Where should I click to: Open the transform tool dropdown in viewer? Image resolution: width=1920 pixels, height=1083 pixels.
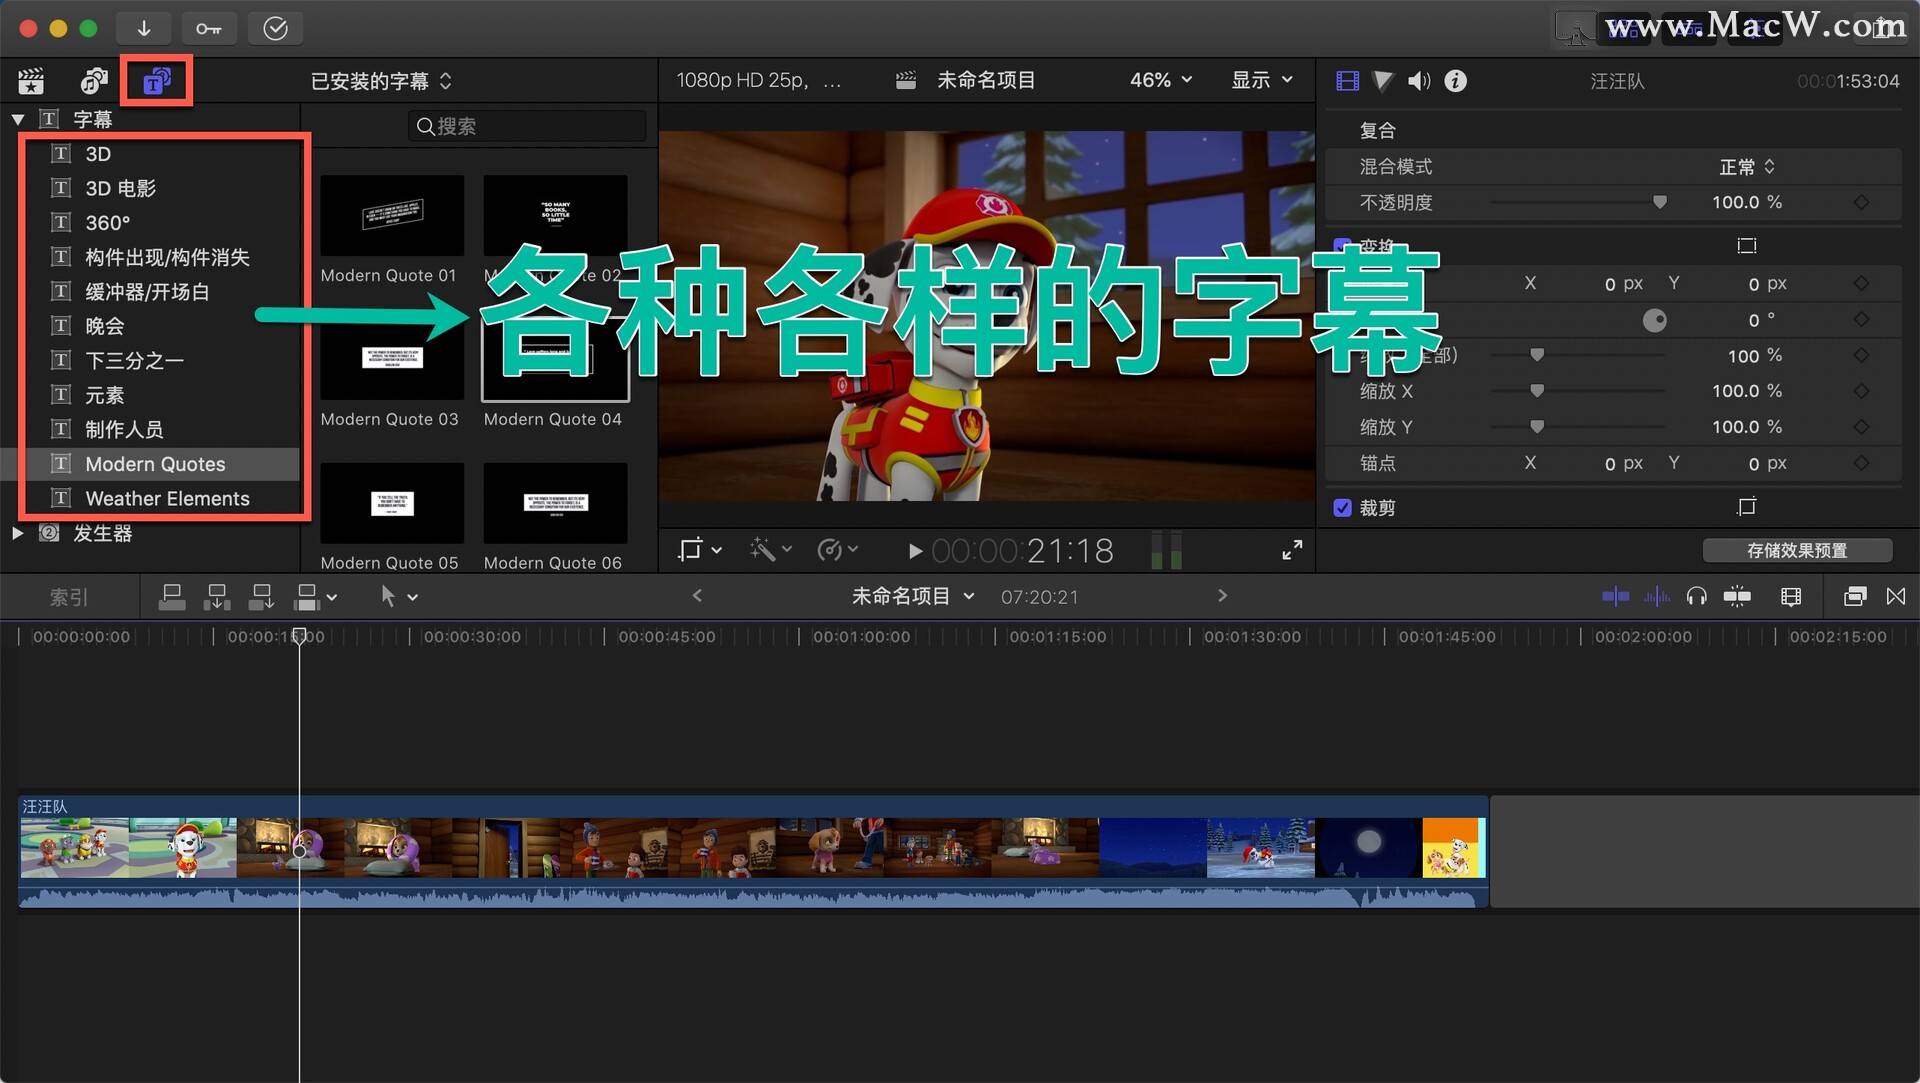pyautogui.click(x=700, y=549)
